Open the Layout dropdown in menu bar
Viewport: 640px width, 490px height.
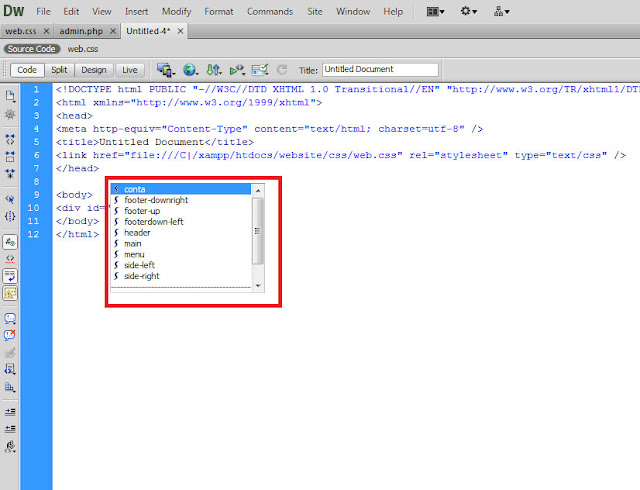[x=435, y=11]
